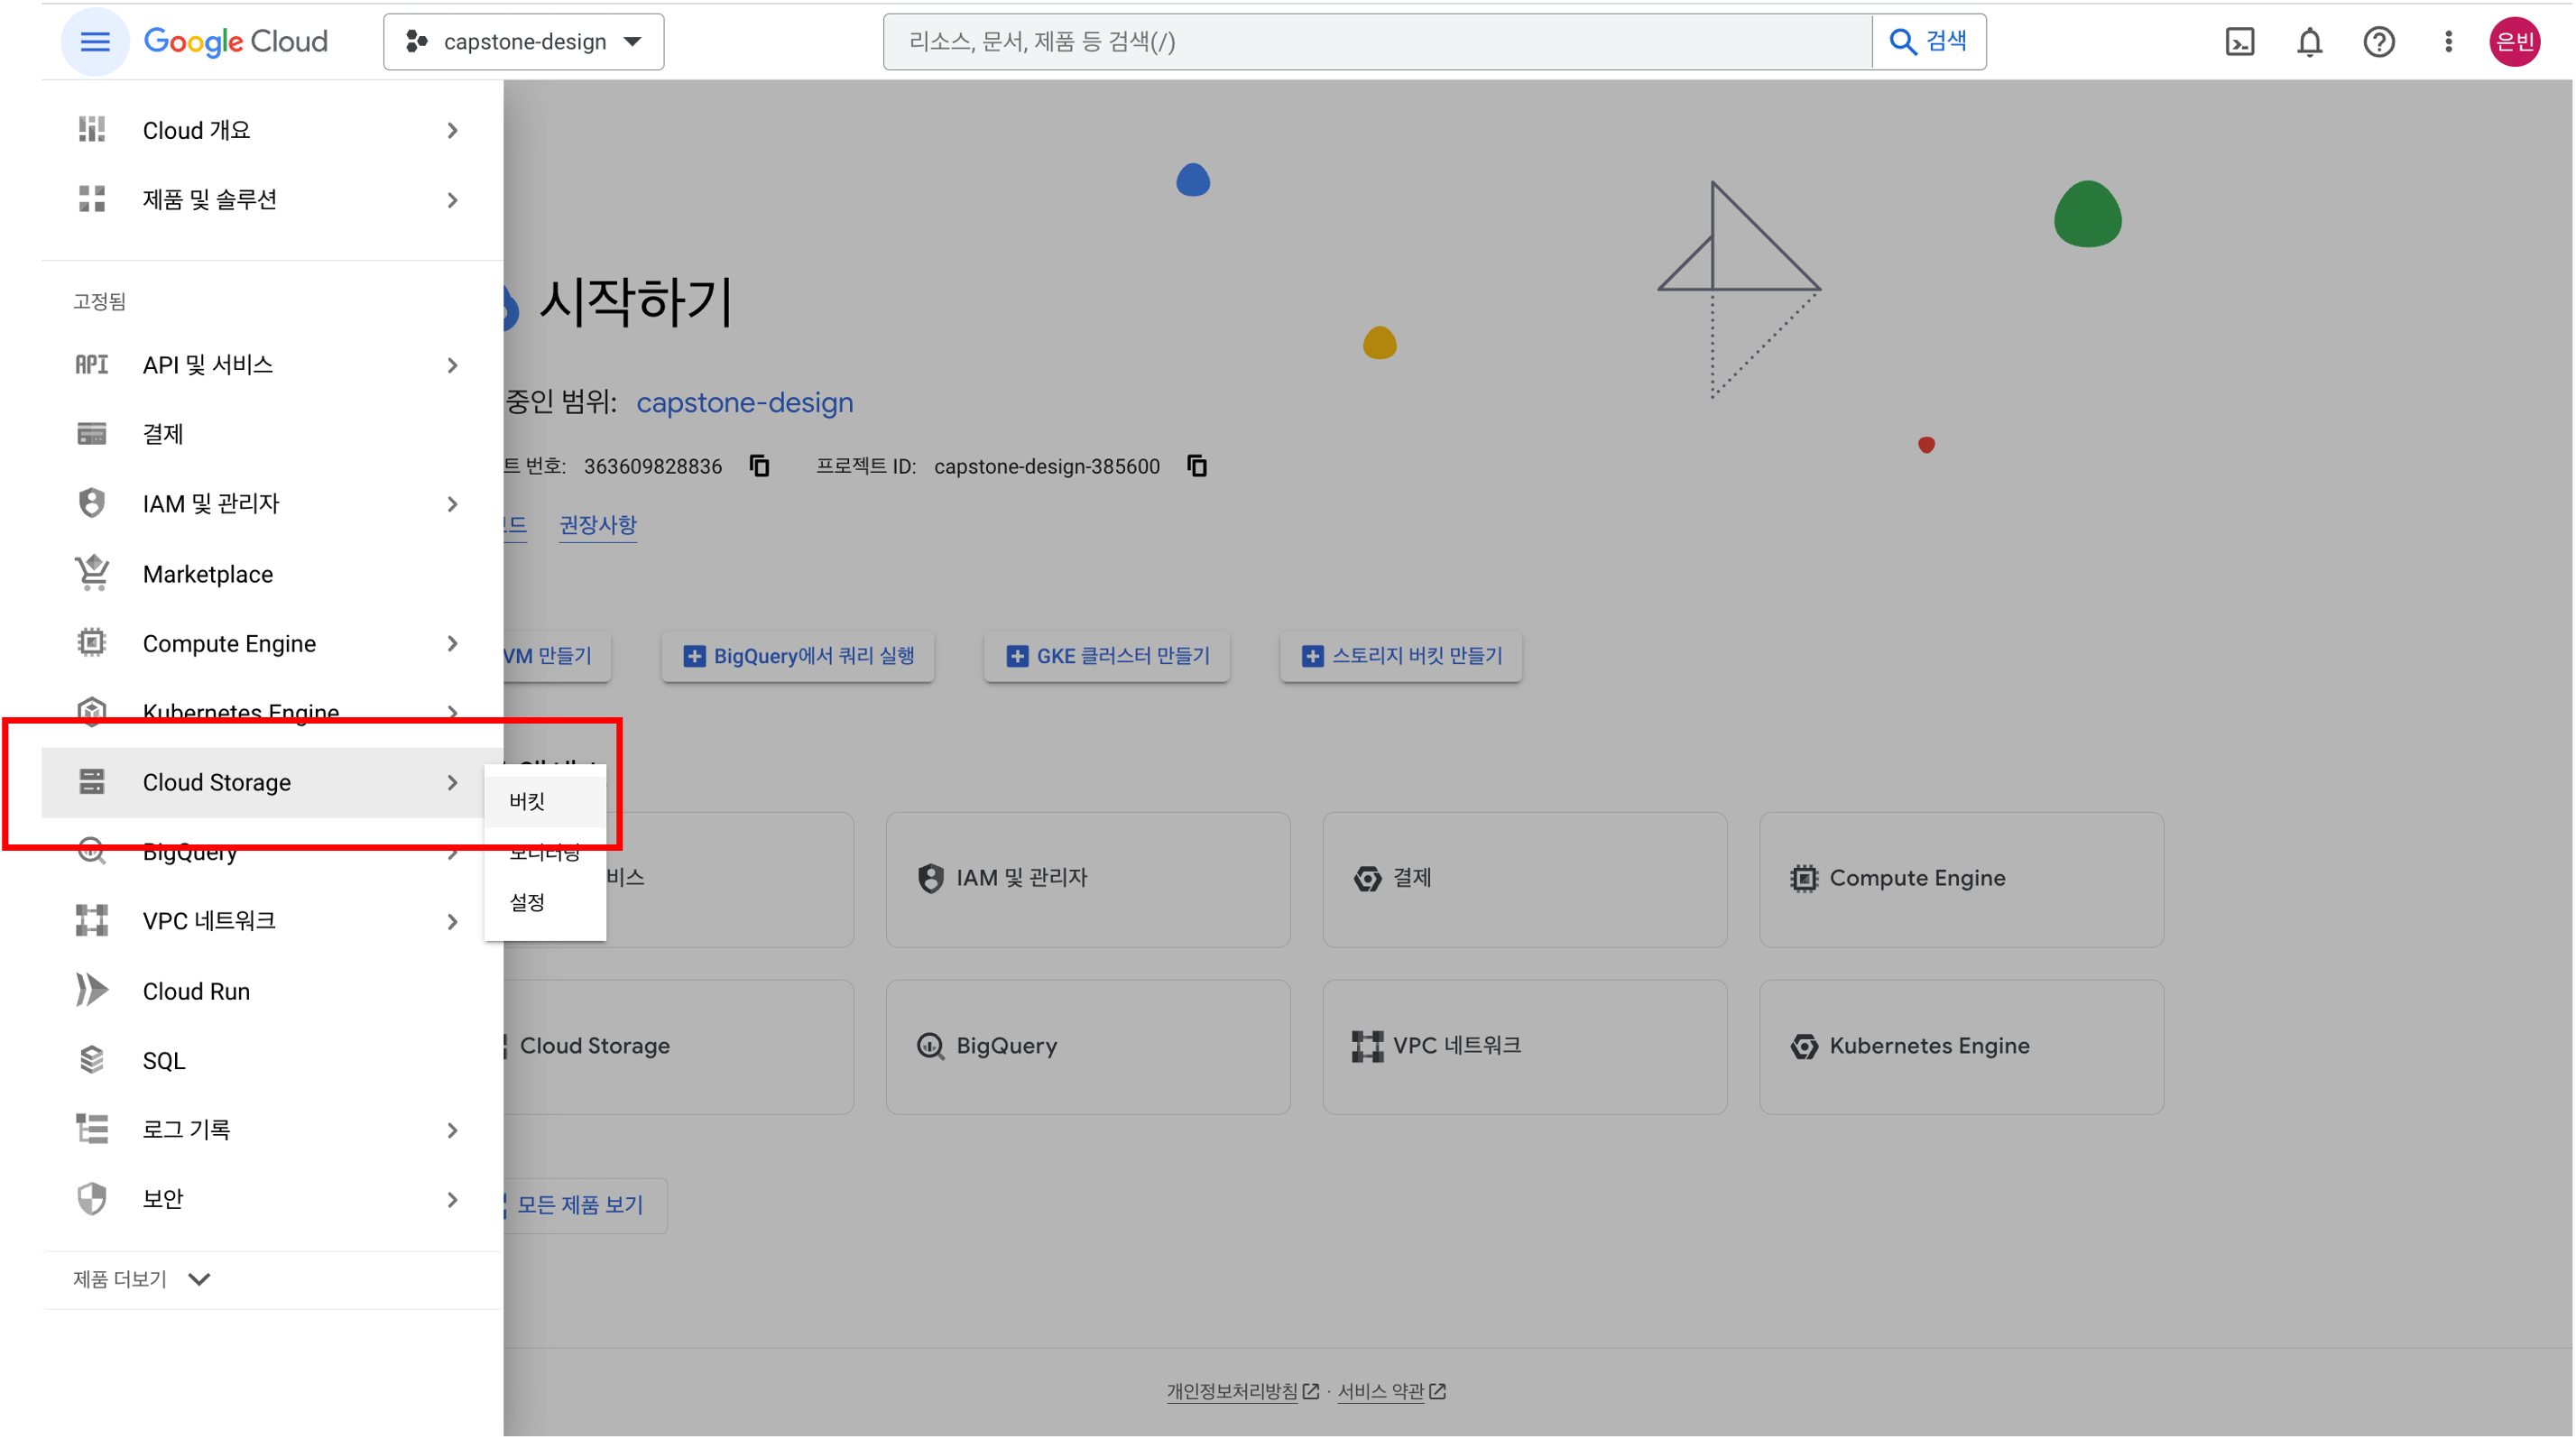The image size is (2576, 1439).
Task: Select 설정 in Cloud Storage submenu
Action: tap(527, 903)
